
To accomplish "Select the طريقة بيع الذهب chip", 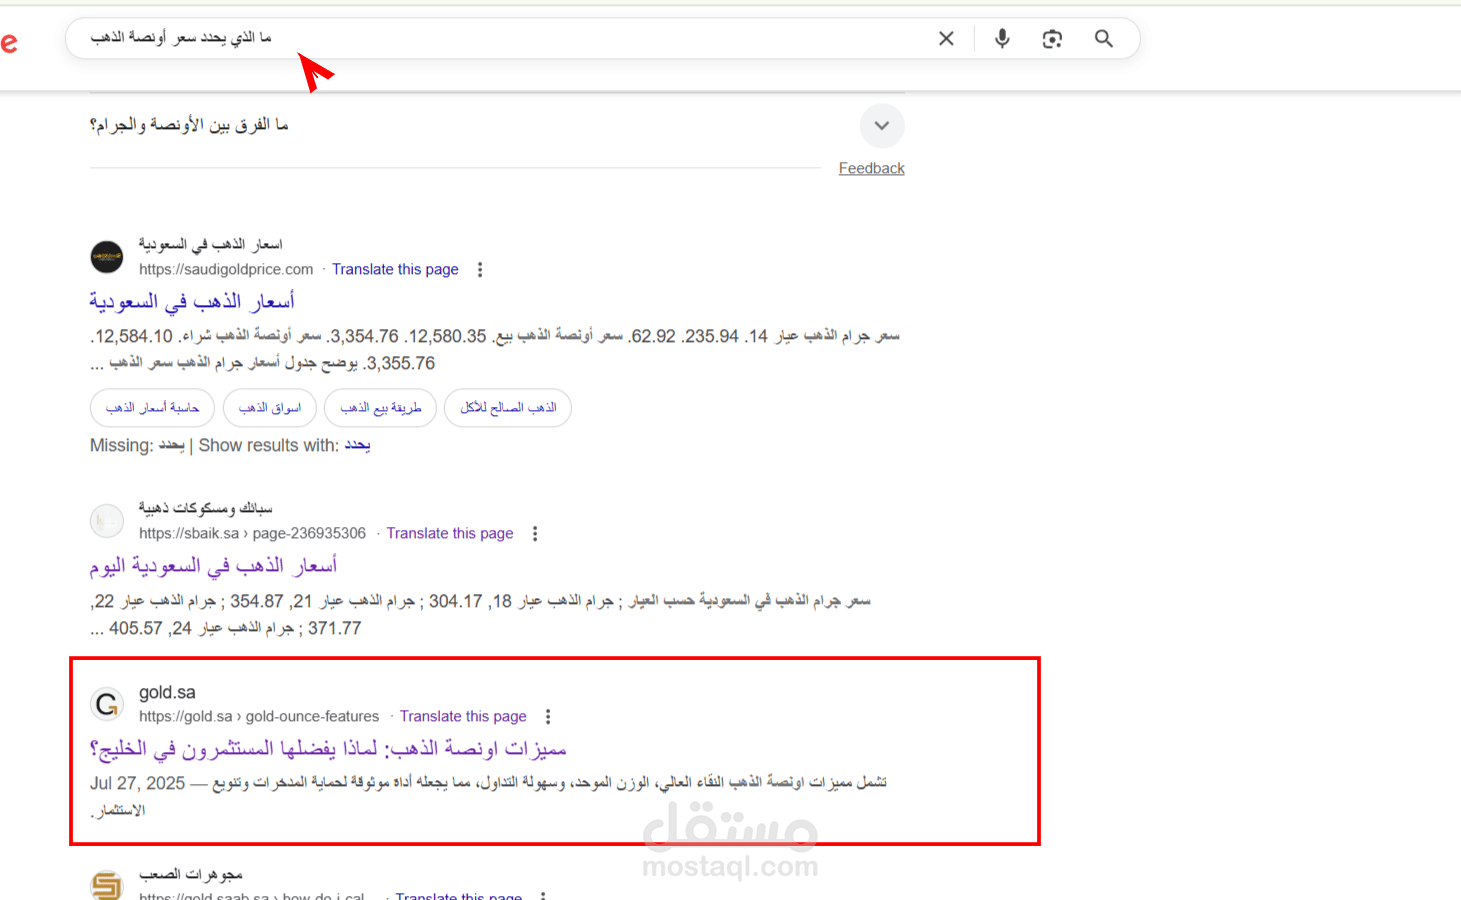I will click(381, 408).
